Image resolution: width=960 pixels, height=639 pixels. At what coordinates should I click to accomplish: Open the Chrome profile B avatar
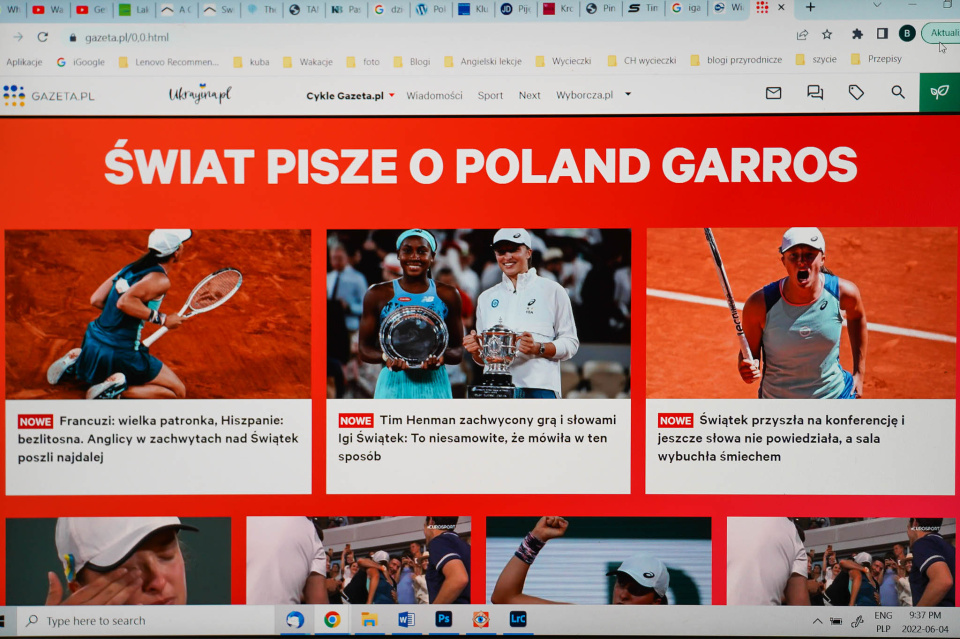tap(907, 33)
